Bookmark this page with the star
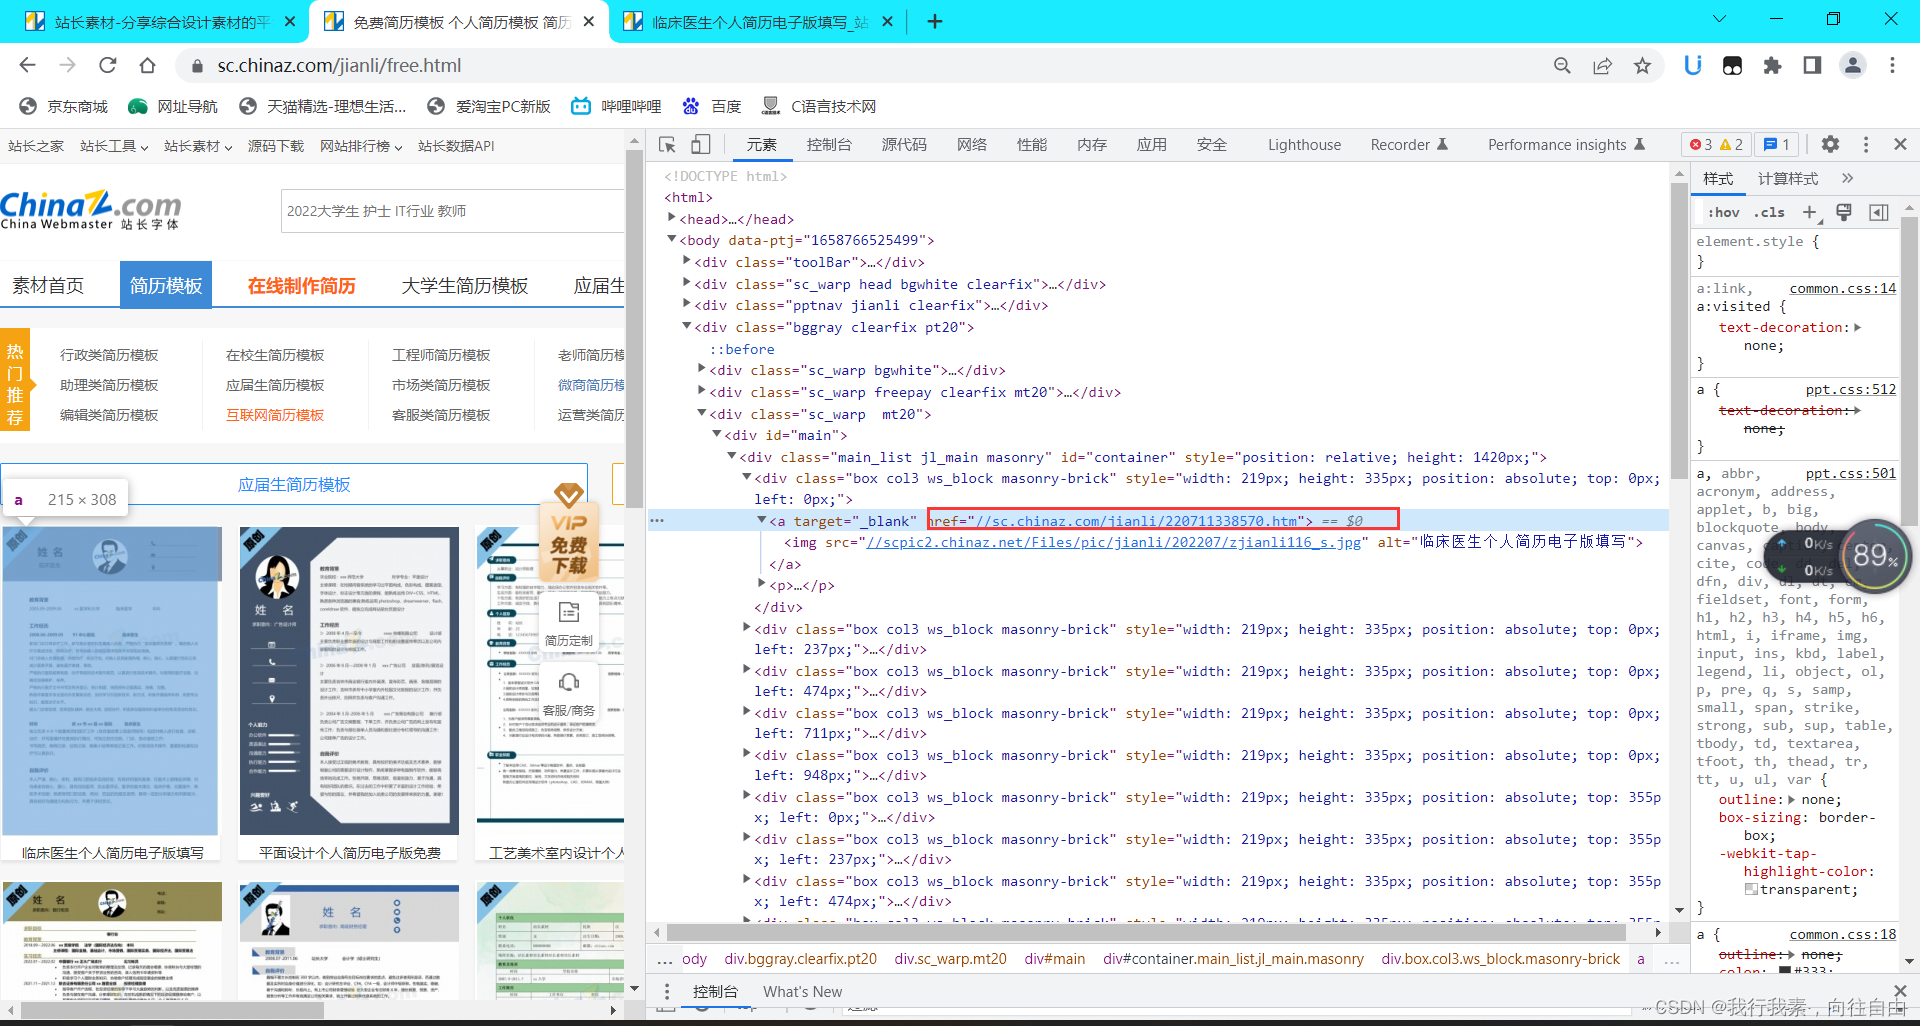Screen dimensions: 1920x1026 click(1642, 65)
